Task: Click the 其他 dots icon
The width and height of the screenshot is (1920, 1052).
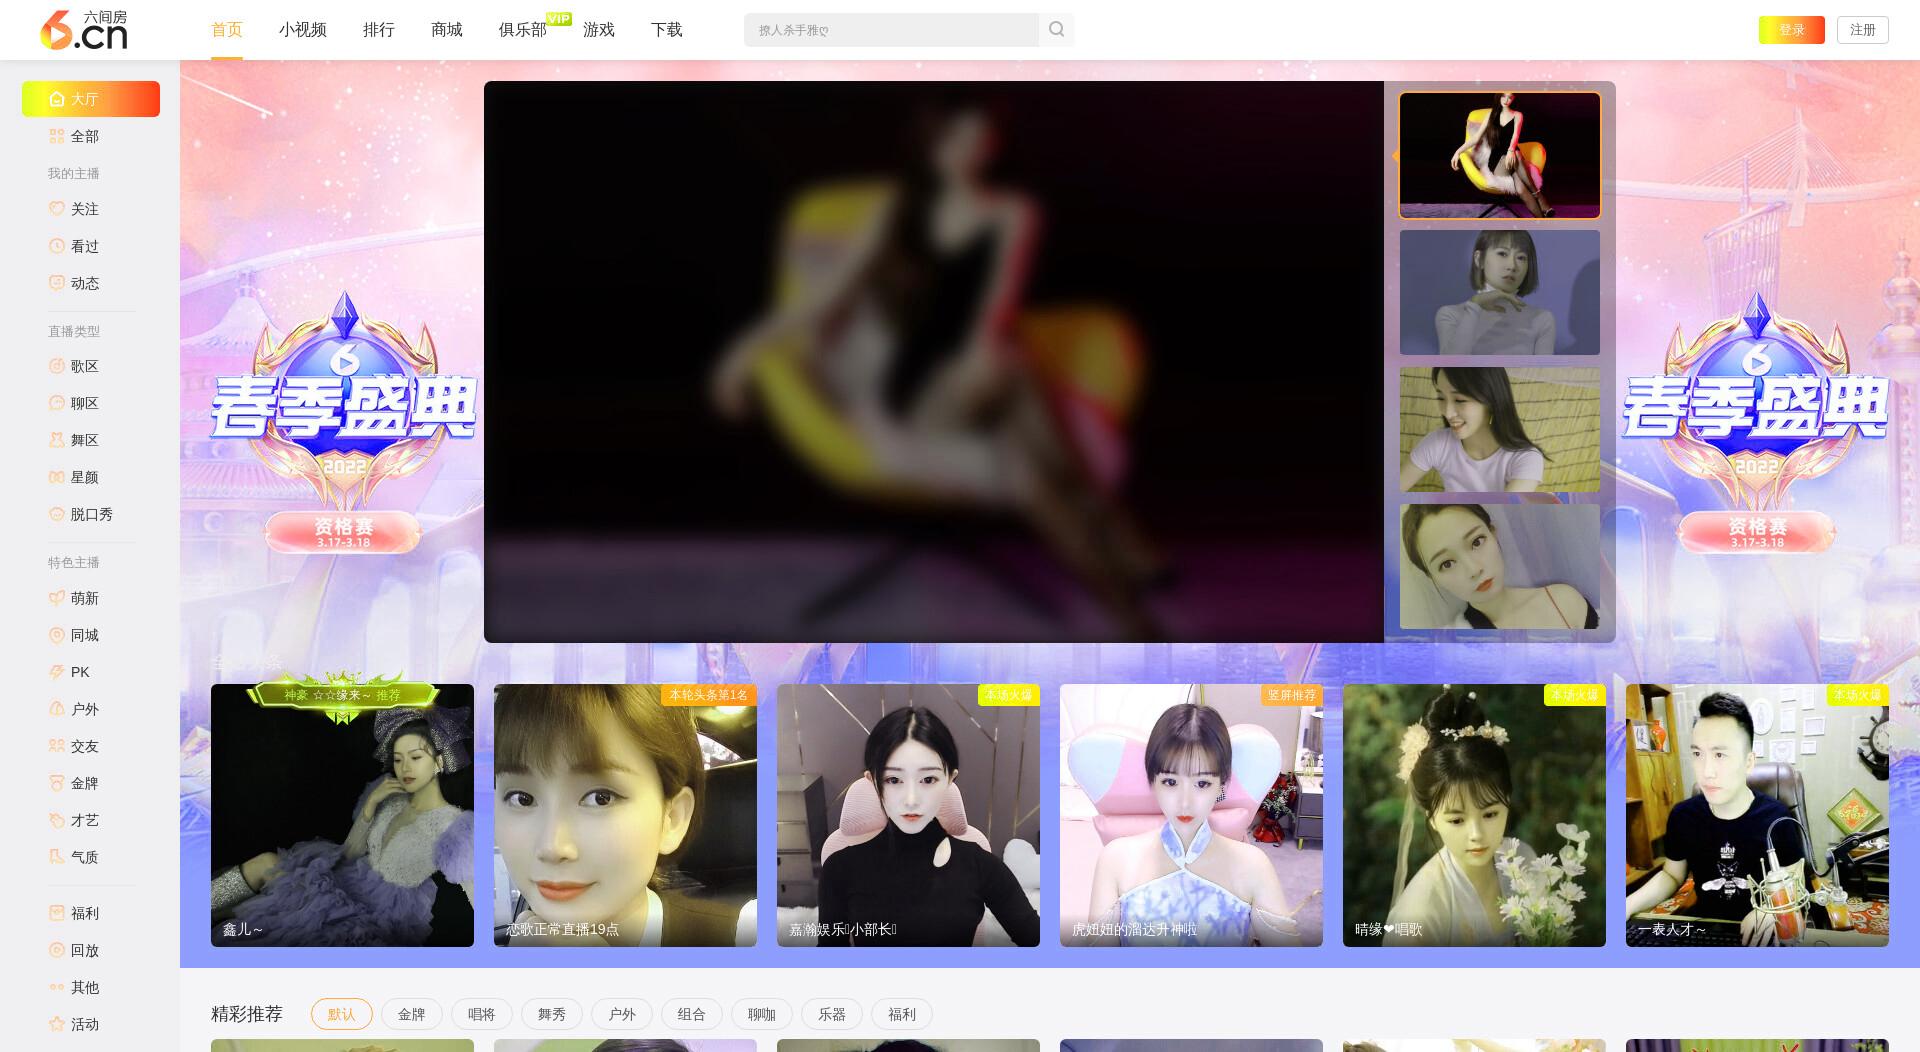Action: pos(57,987)
